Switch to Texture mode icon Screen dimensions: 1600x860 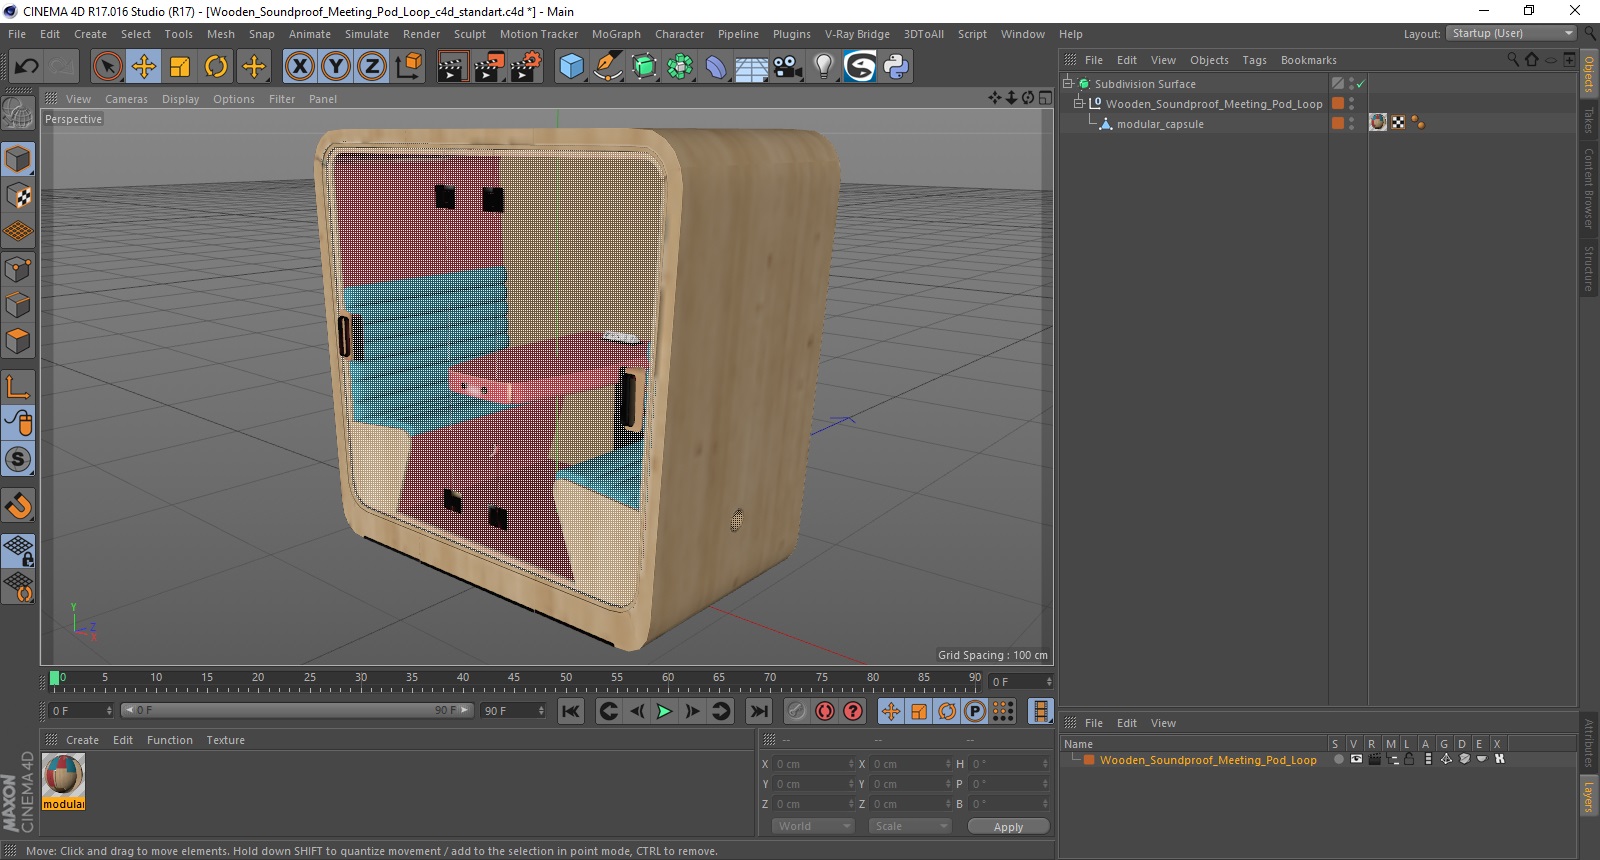coord(18,196)
